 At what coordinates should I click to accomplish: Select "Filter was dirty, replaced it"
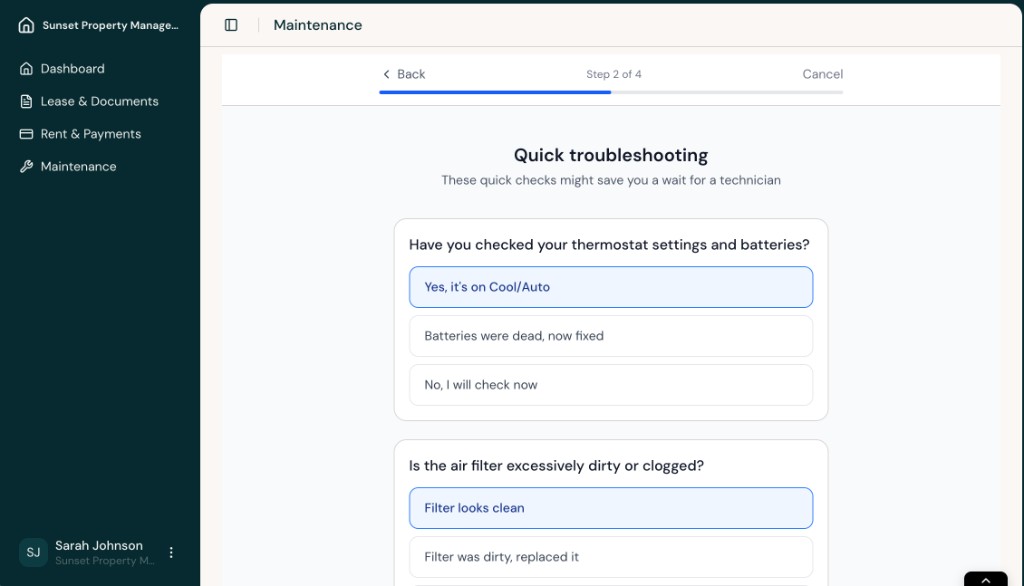coord(611,557)
